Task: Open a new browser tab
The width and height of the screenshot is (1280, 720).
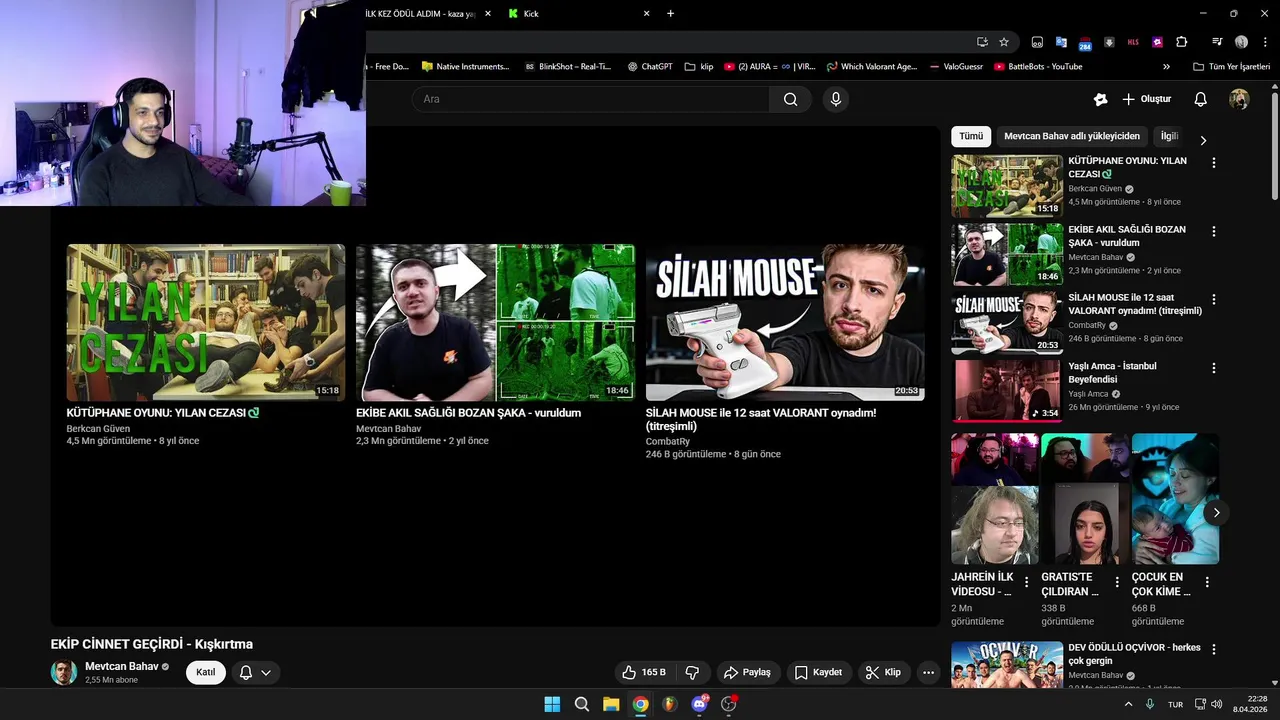Action: (x=670, y=14)
